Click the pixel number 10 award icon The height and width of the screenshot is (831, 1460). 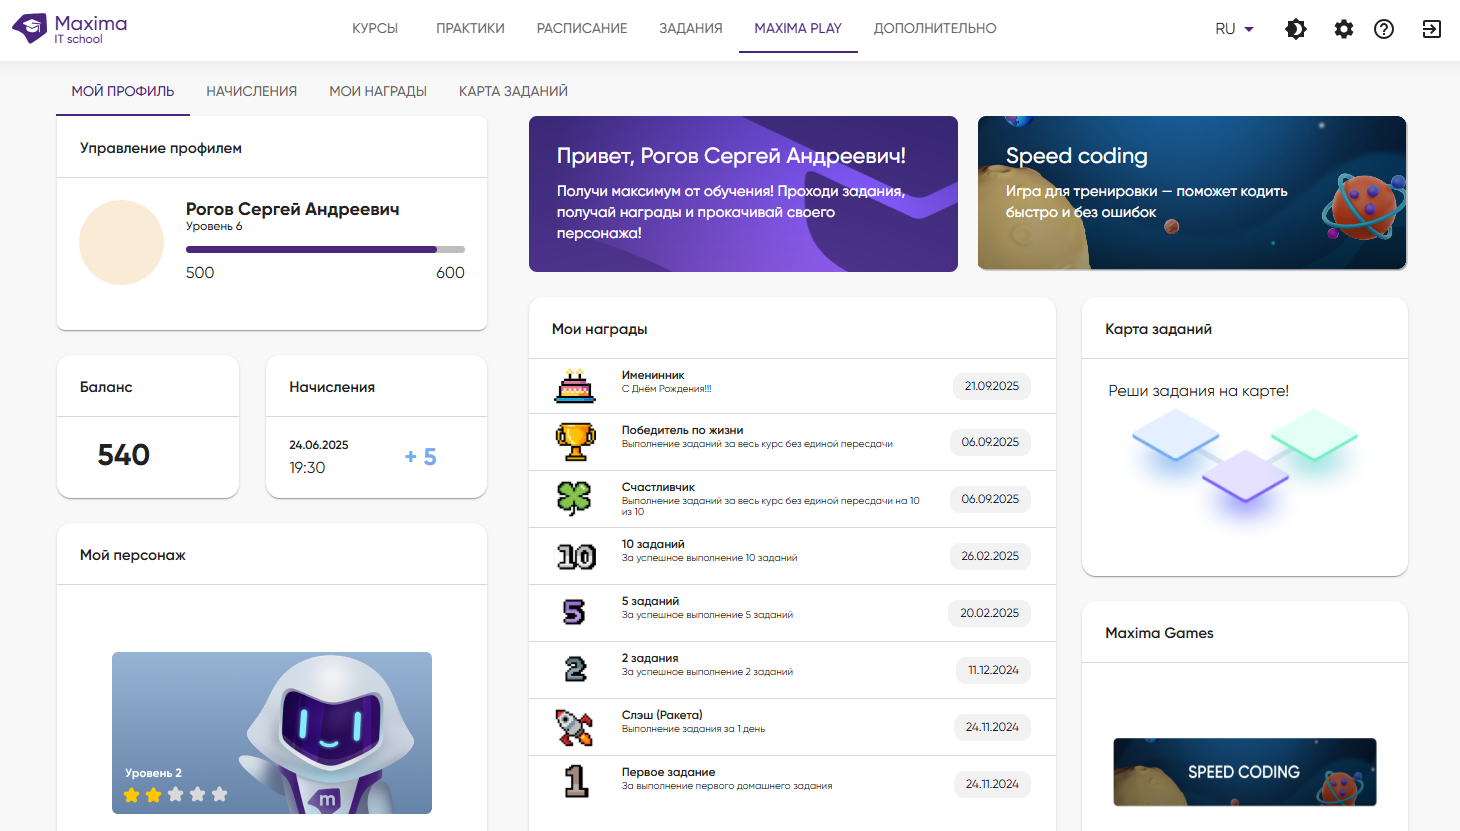pyautogui.click(x=576, y=556)
